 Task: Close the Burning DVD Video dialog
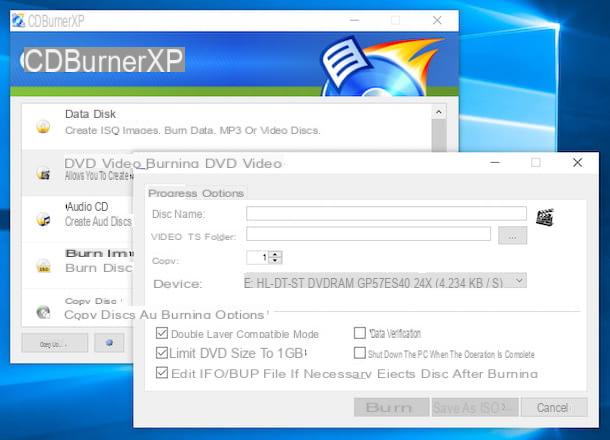click(x=577, y=162)
